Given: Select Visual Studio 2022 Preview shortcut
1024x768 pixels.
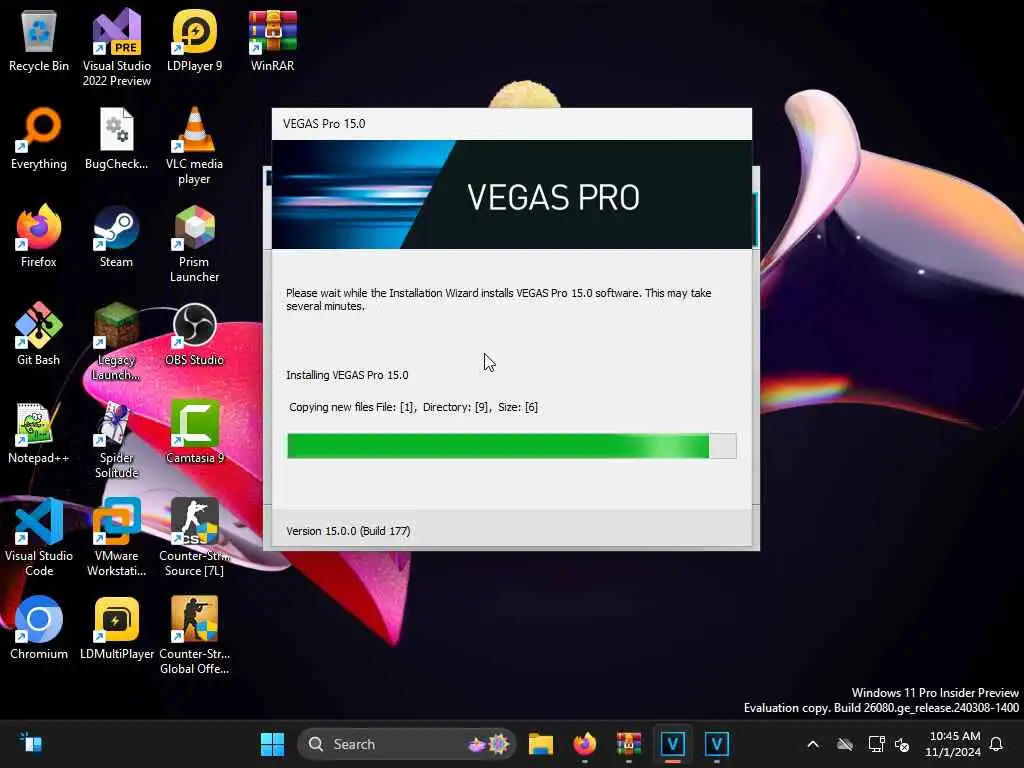Looking at the screenshot, I should [x=116, y=47].
